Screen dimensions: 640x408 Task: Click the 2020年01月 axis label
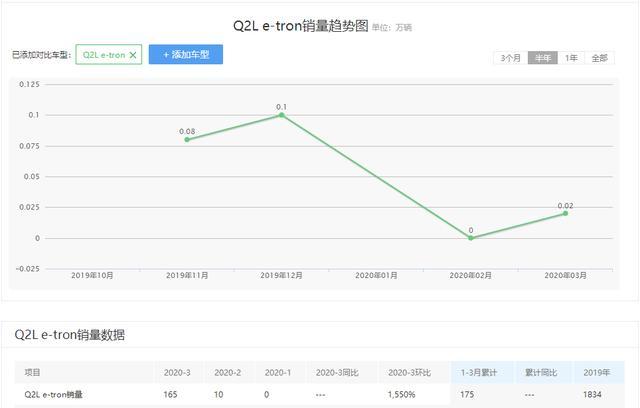376,275
